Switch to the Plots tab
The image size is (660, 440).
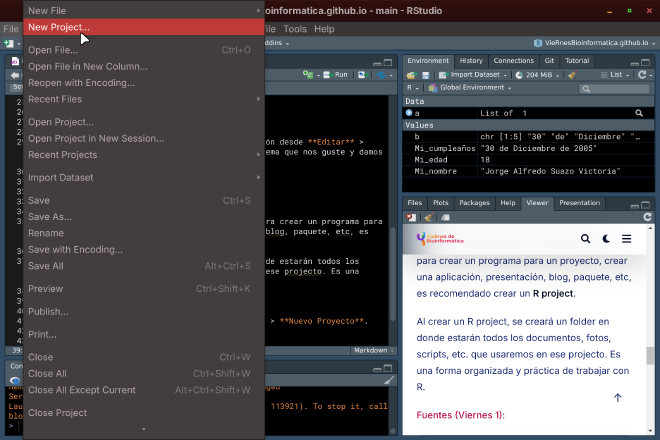(441, 203)
